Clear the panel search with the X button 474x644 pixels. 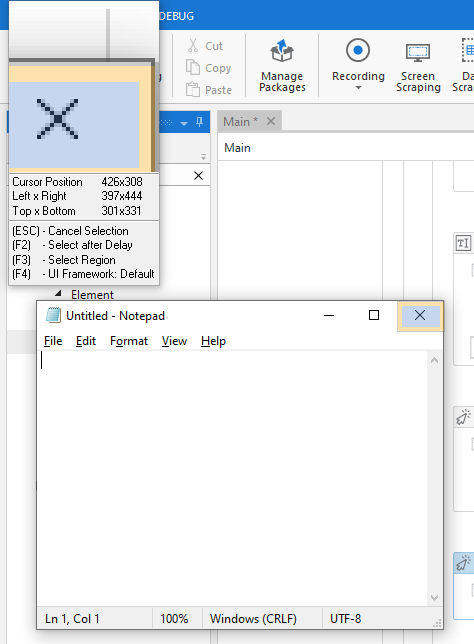pyautogui.click(x=198, y=176)
